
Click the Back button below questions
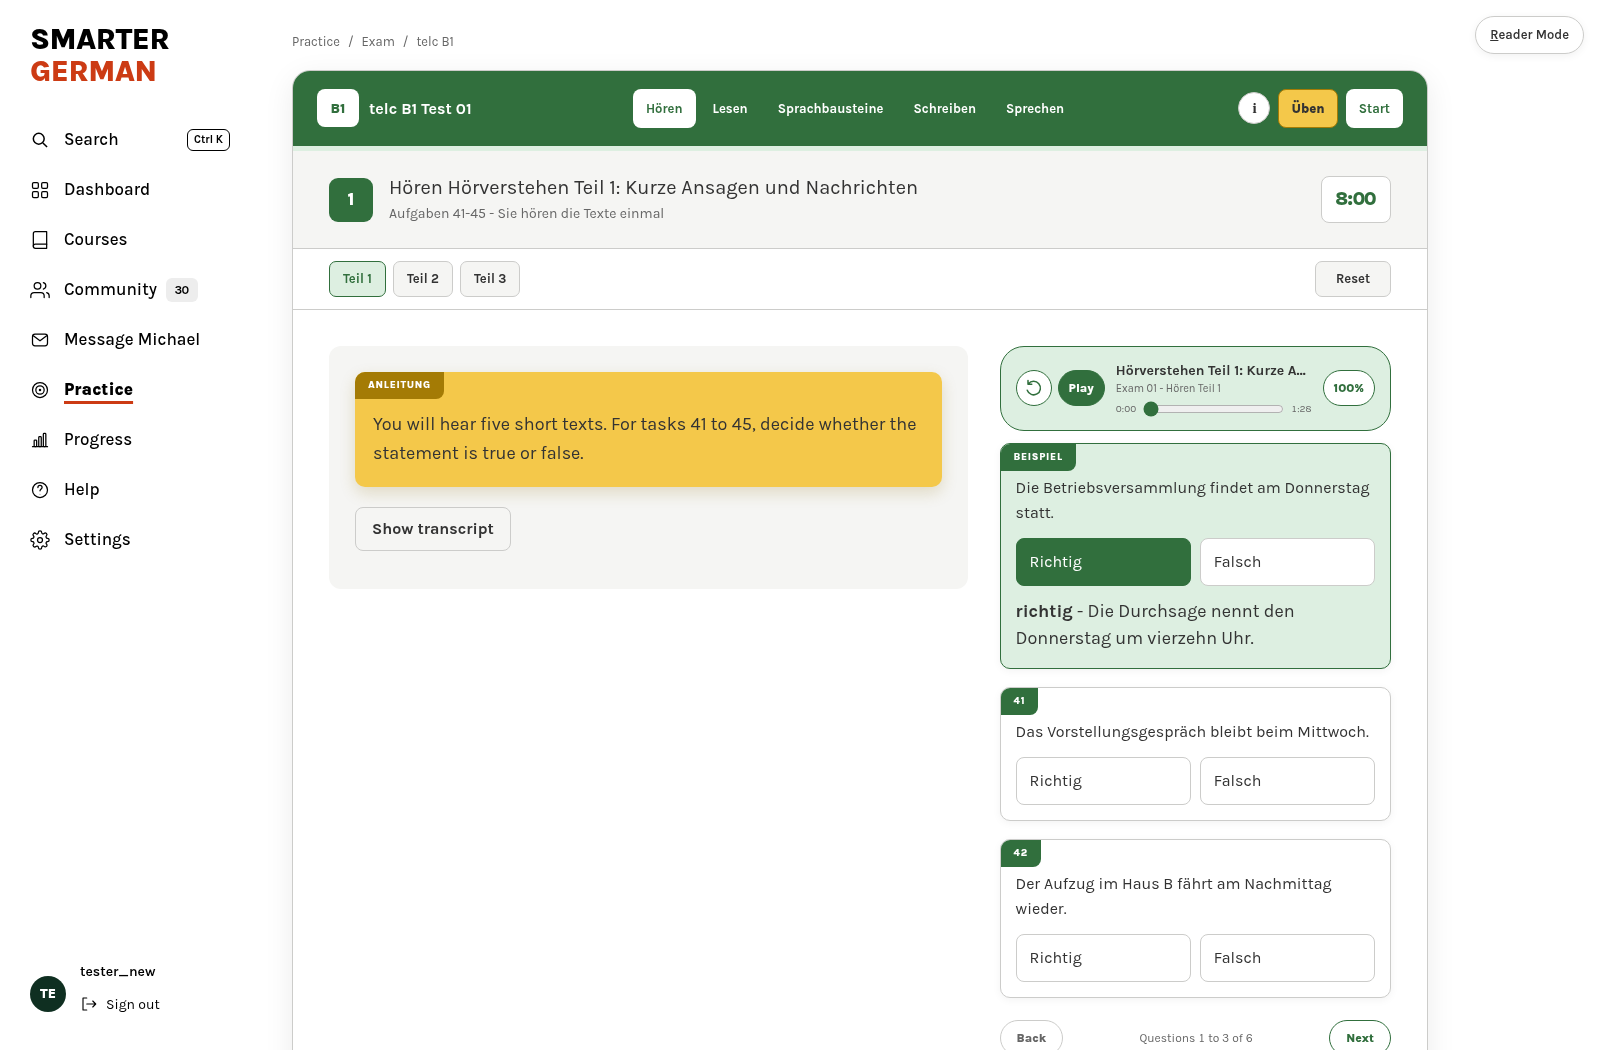click(1031, 1037)
